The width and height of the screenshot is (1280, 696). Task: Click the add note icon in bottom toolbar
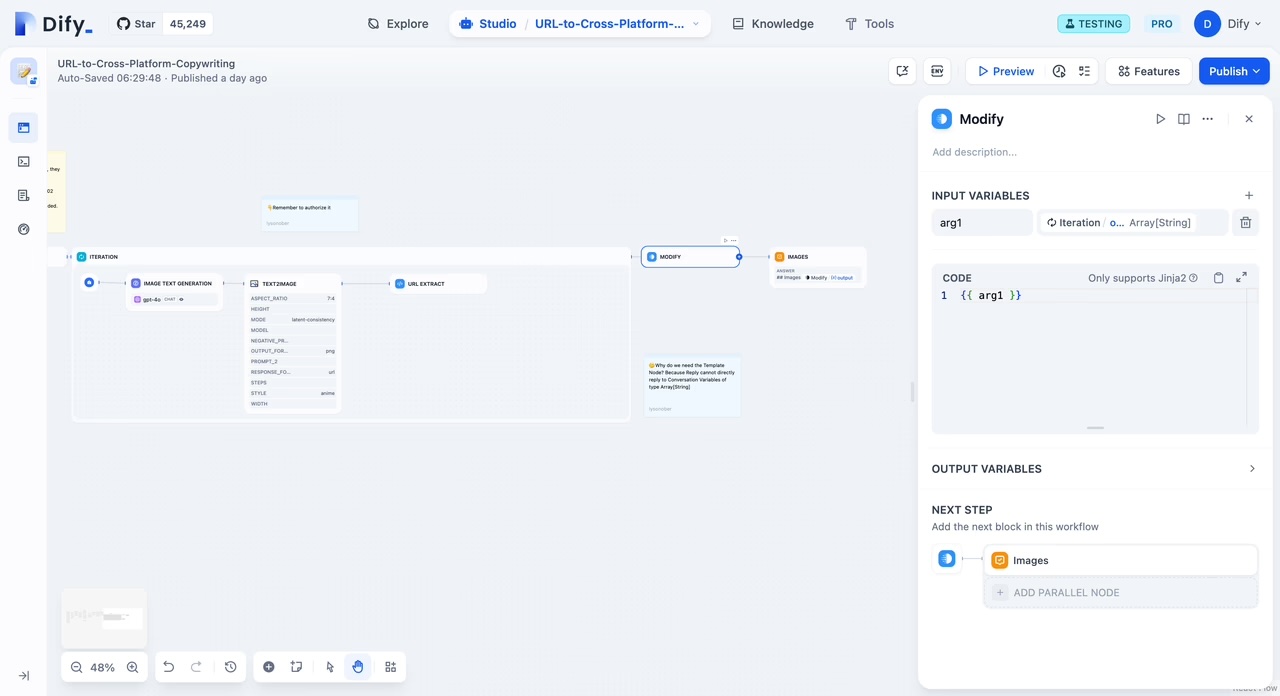tap(297, 667)
